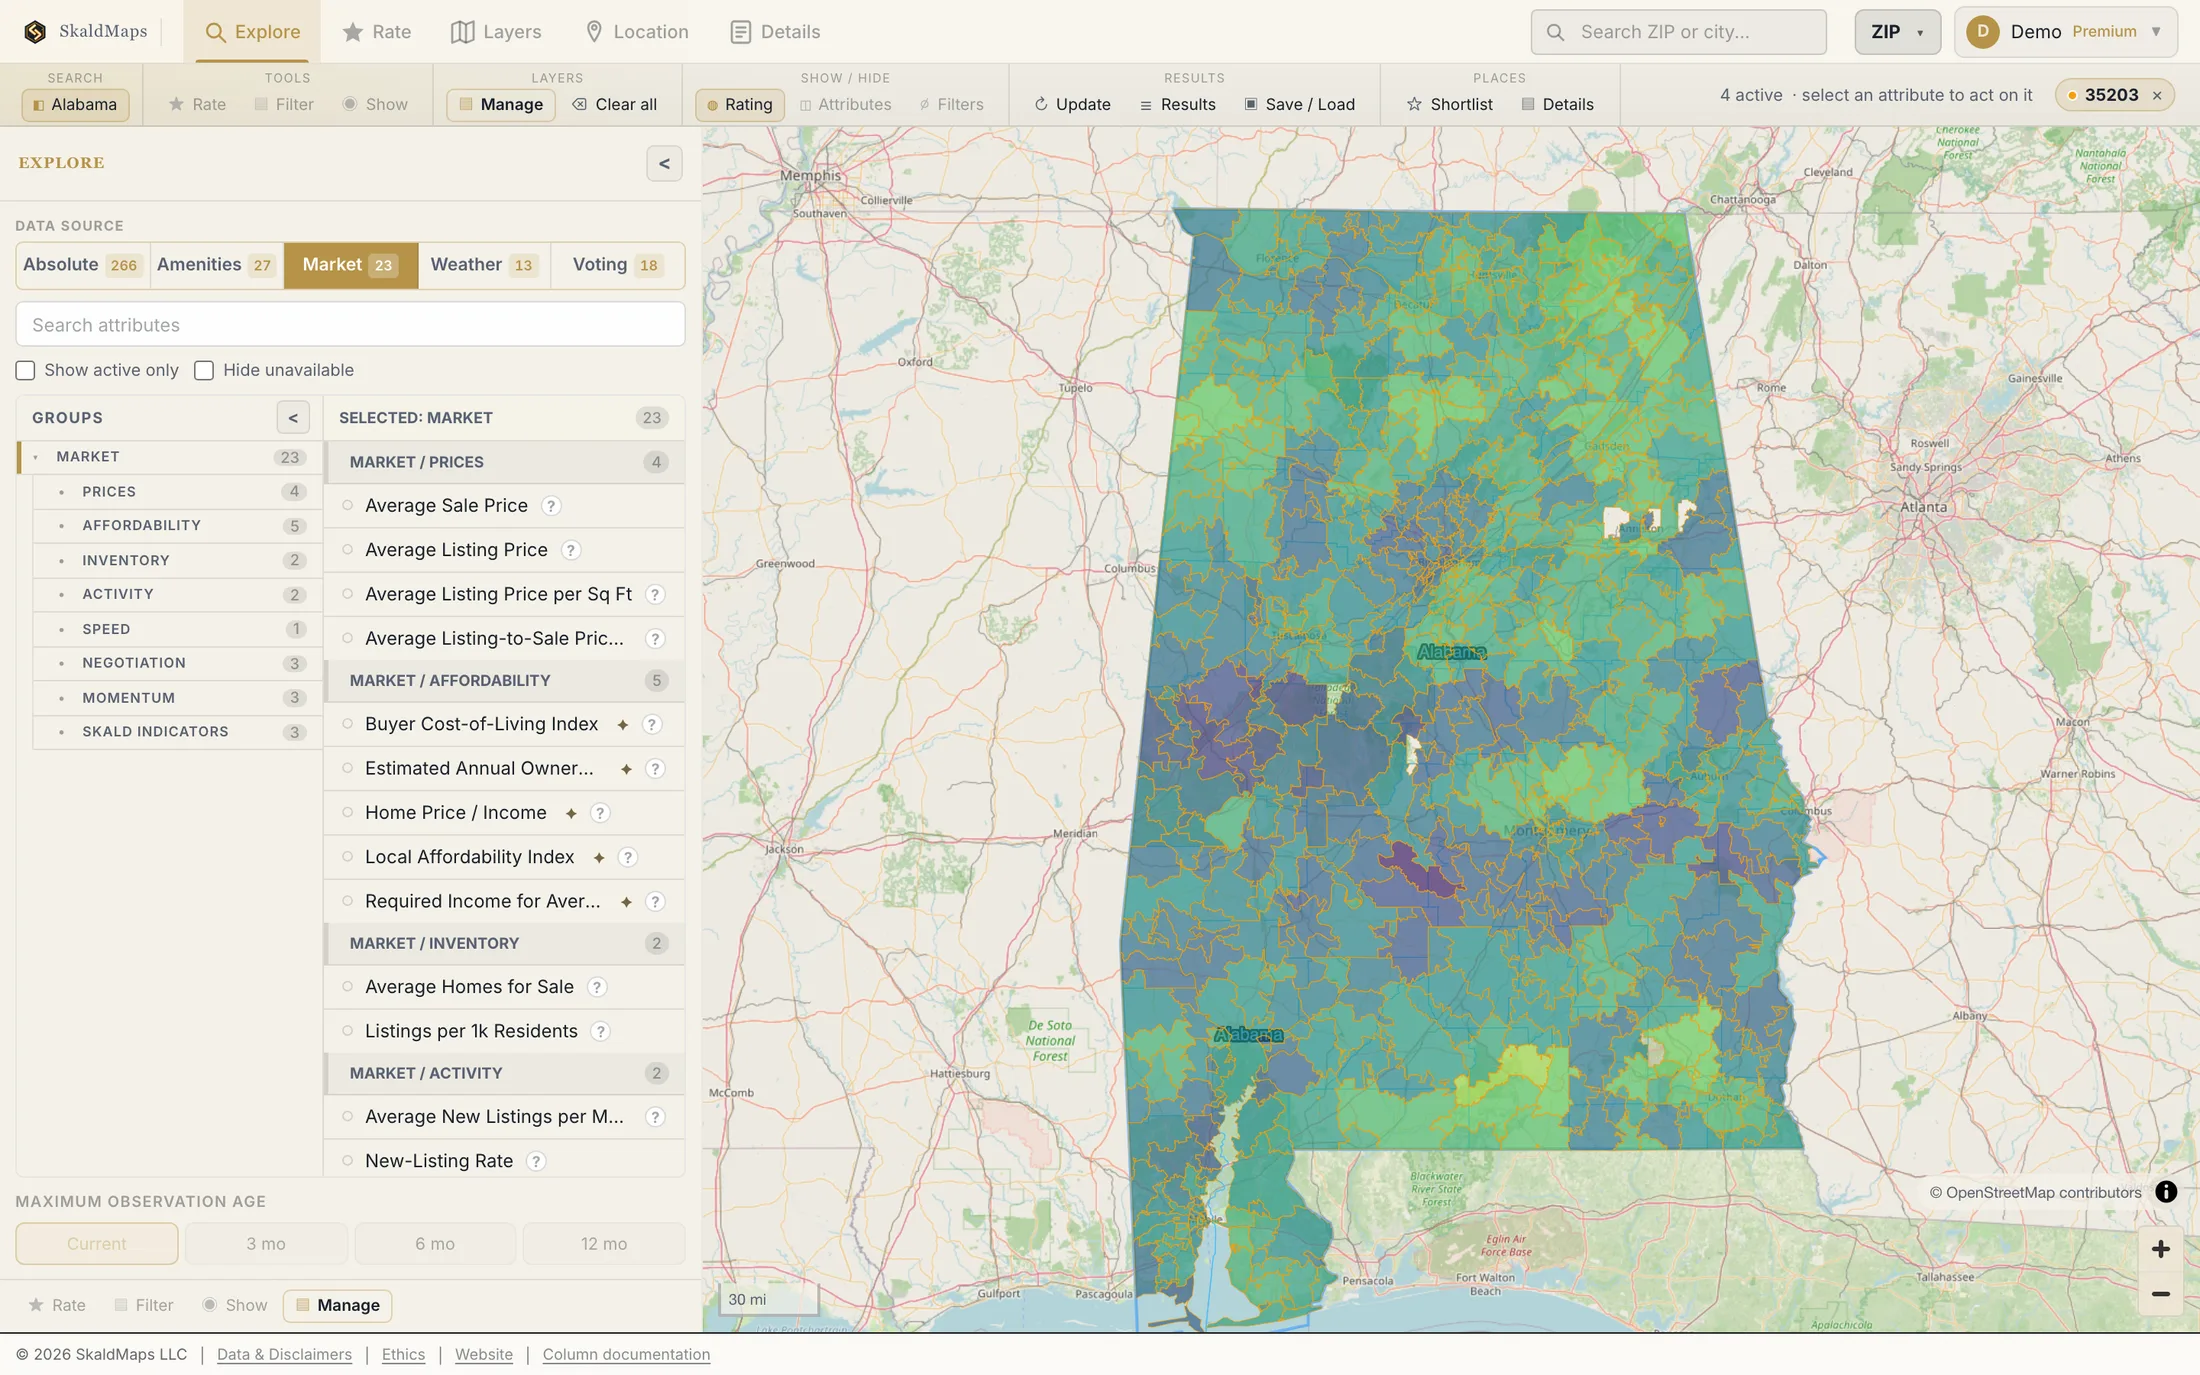
Task: Enable Show active only checkbox
Action: (26, 370)
